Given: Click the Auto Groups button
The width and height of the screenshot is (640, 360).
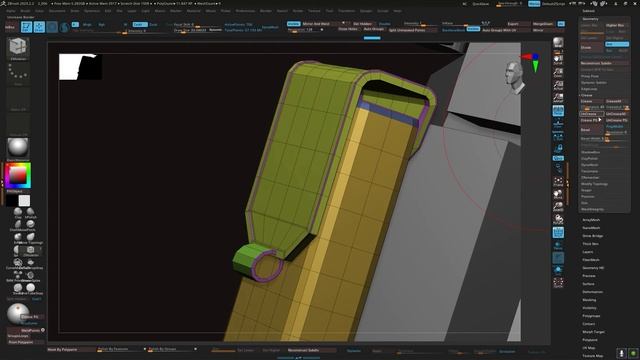Looking at the screenshot, I should click(x=373, y=29).
